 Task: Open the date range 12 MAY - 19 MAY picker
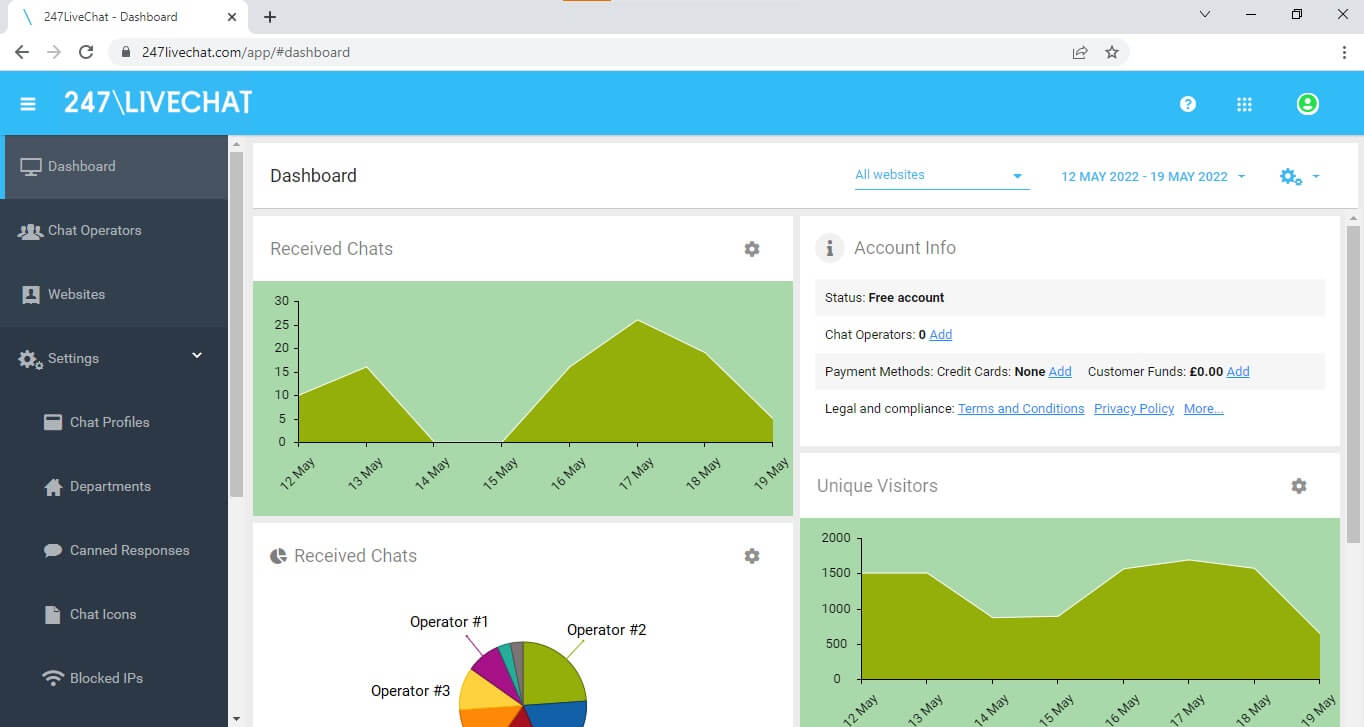[1153, 176]
